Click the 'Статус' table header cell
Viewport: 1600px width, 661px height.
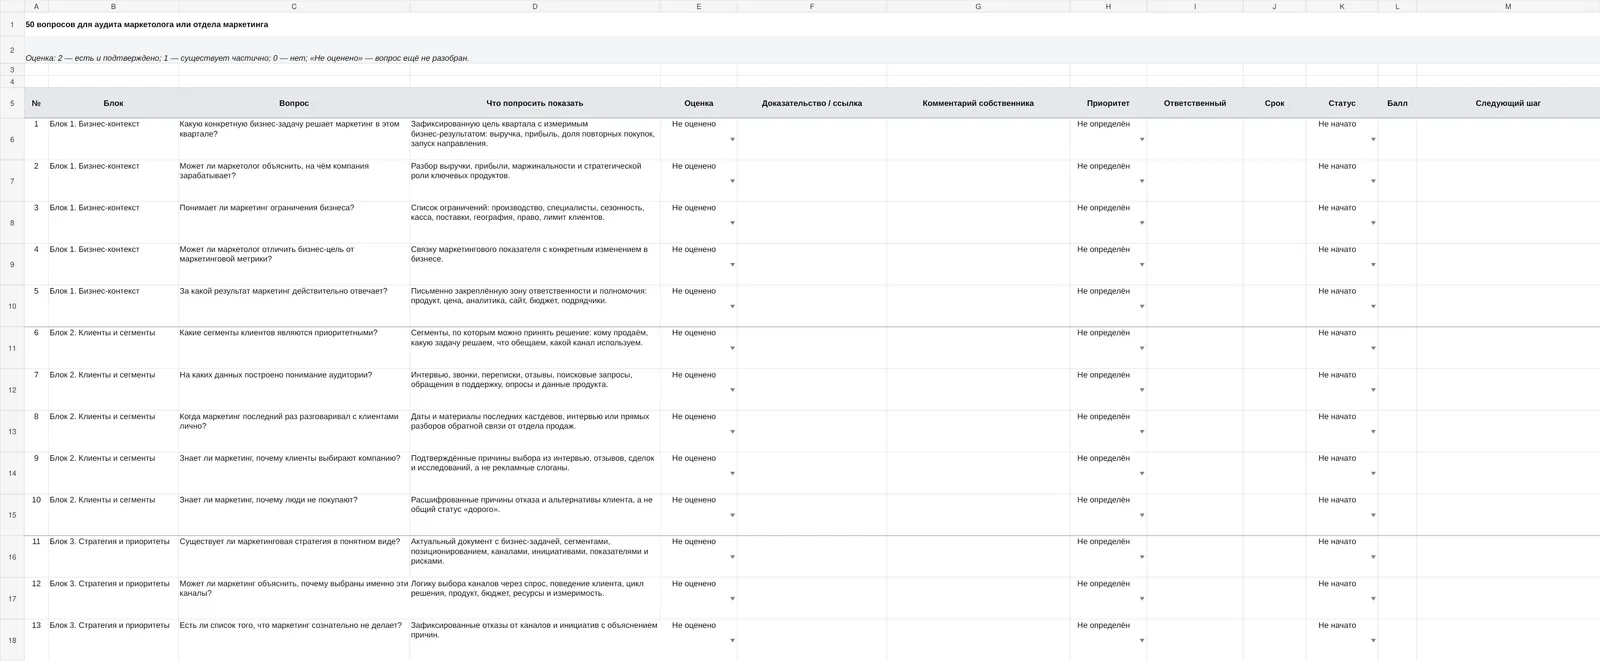1342,103
